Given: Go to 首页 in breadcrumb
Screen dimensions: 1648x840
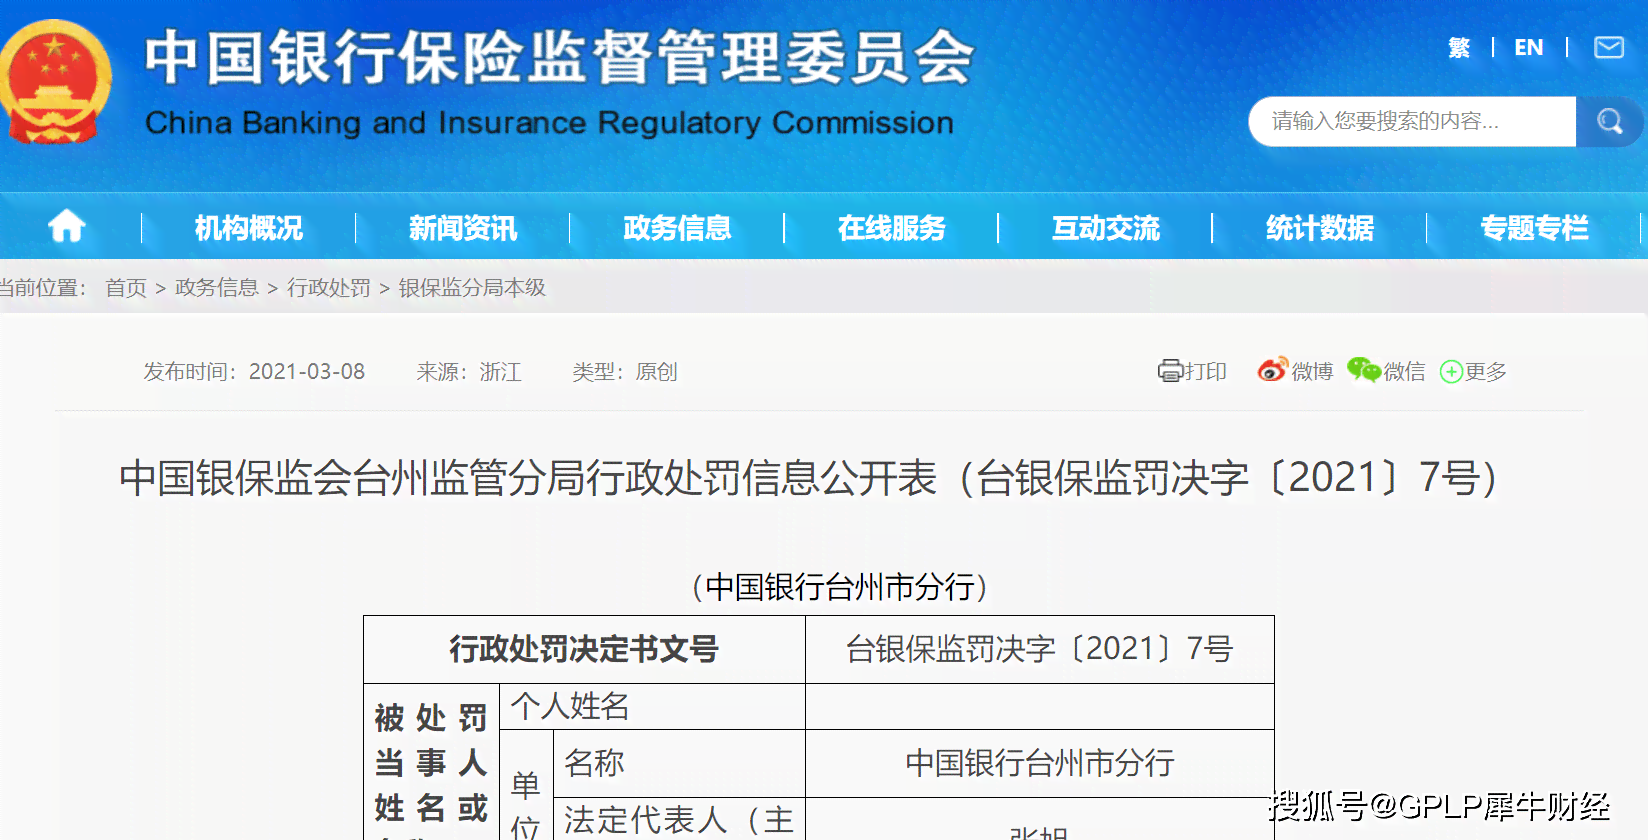Looking at the screenshot, I should point(126,288).
